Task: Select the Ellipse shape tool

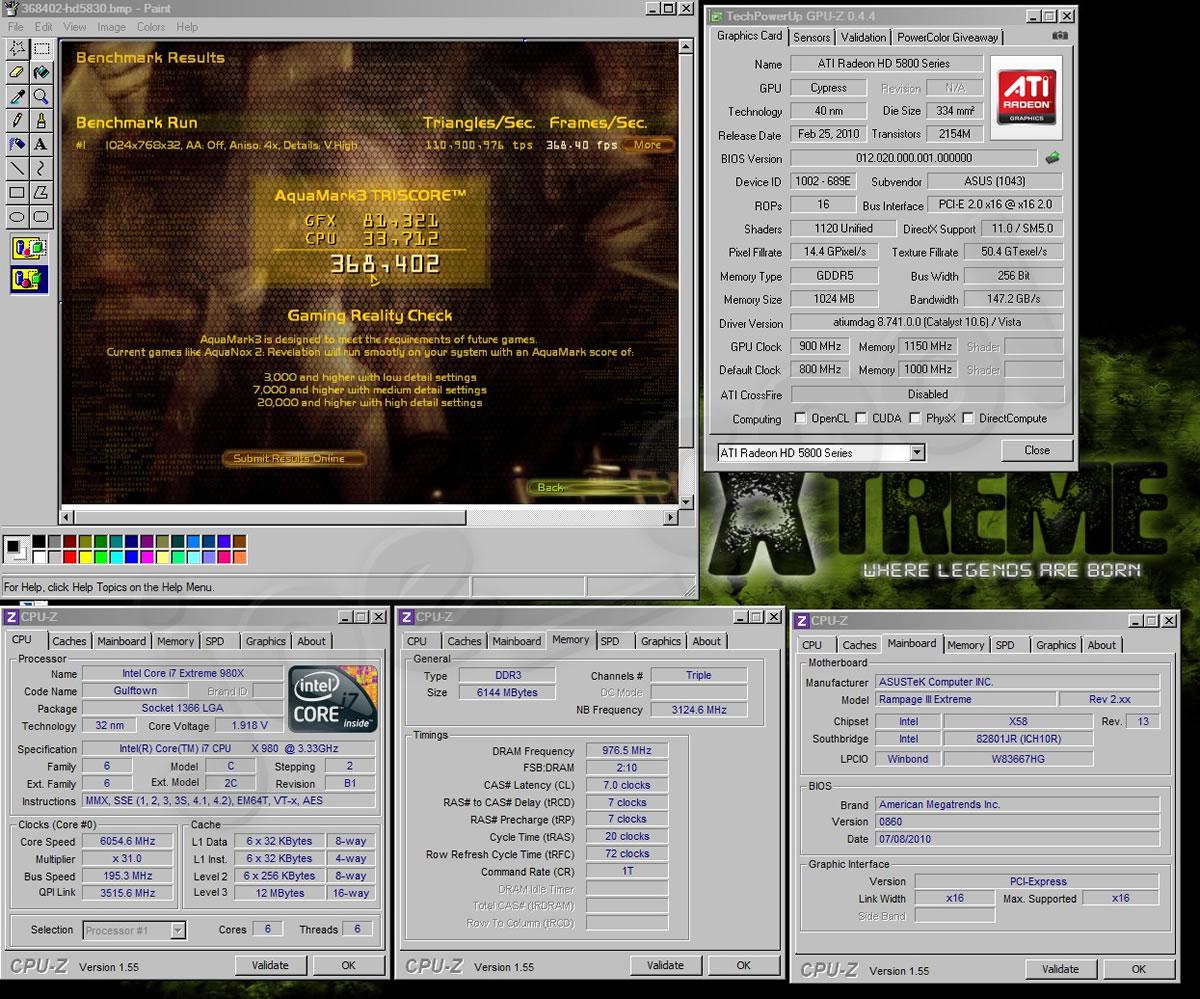Action: [17, 216]
